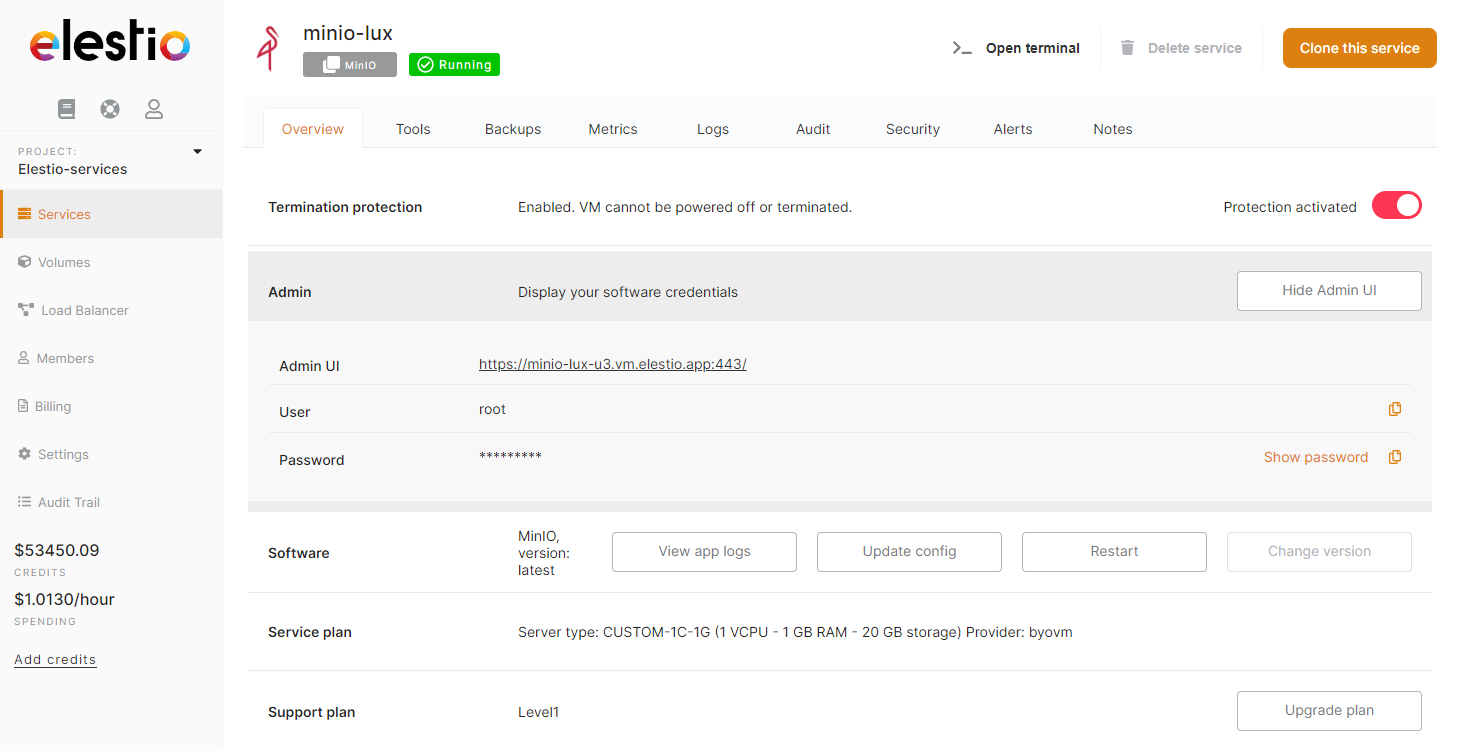Click the Add credits link
The image size is (1457, 751).
tap(55, 660)
